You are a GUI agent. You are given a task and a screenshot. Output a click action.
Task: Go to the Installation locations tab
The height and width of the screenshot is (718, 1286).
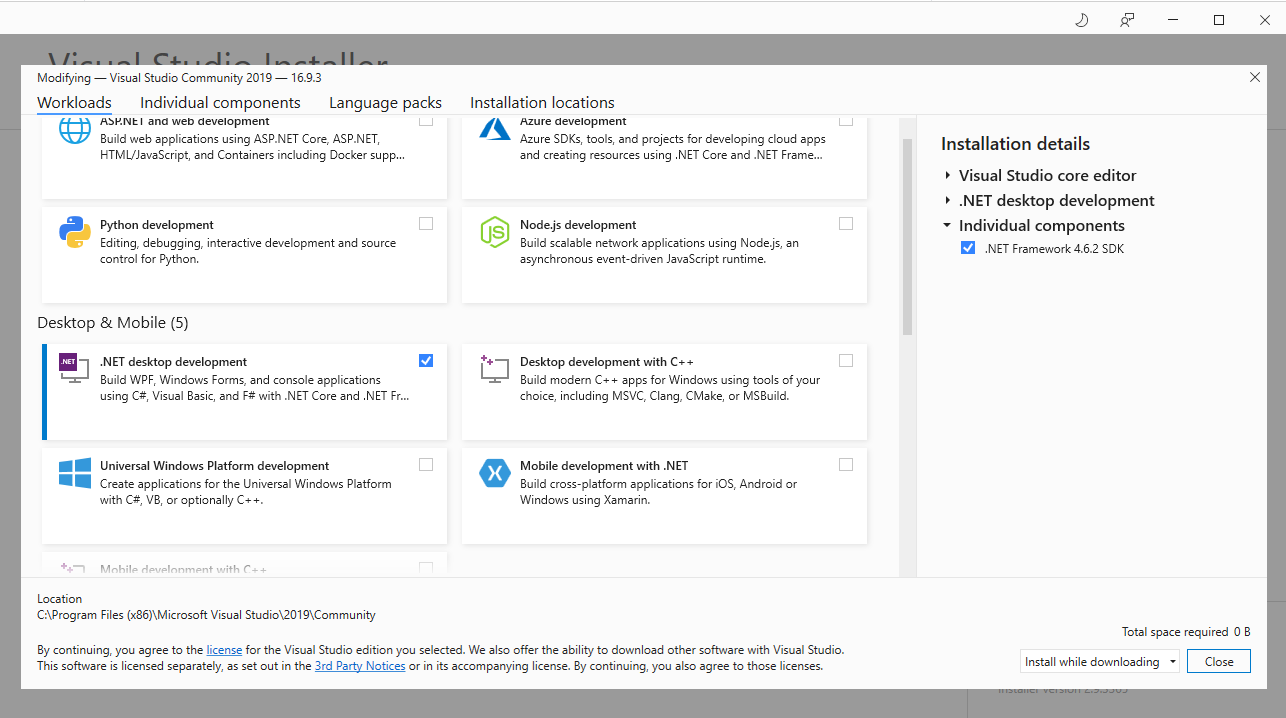(542, 102)
